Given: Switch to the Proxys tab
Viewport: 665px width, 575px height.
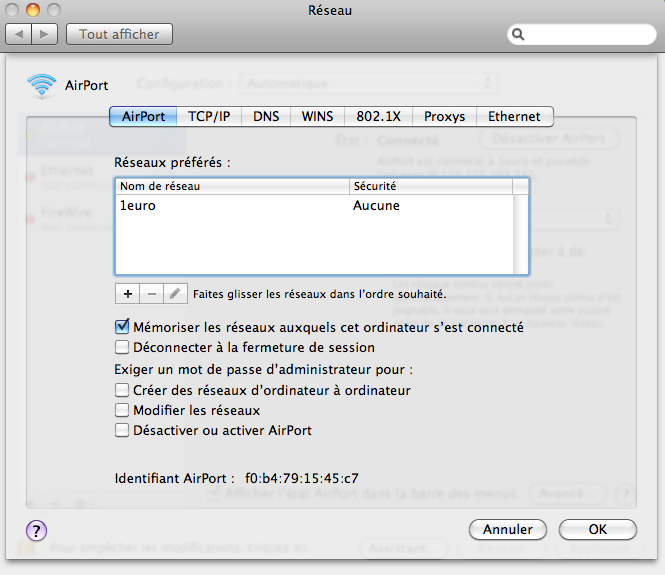Looking at the screenshot, I should tap(444, 116).
